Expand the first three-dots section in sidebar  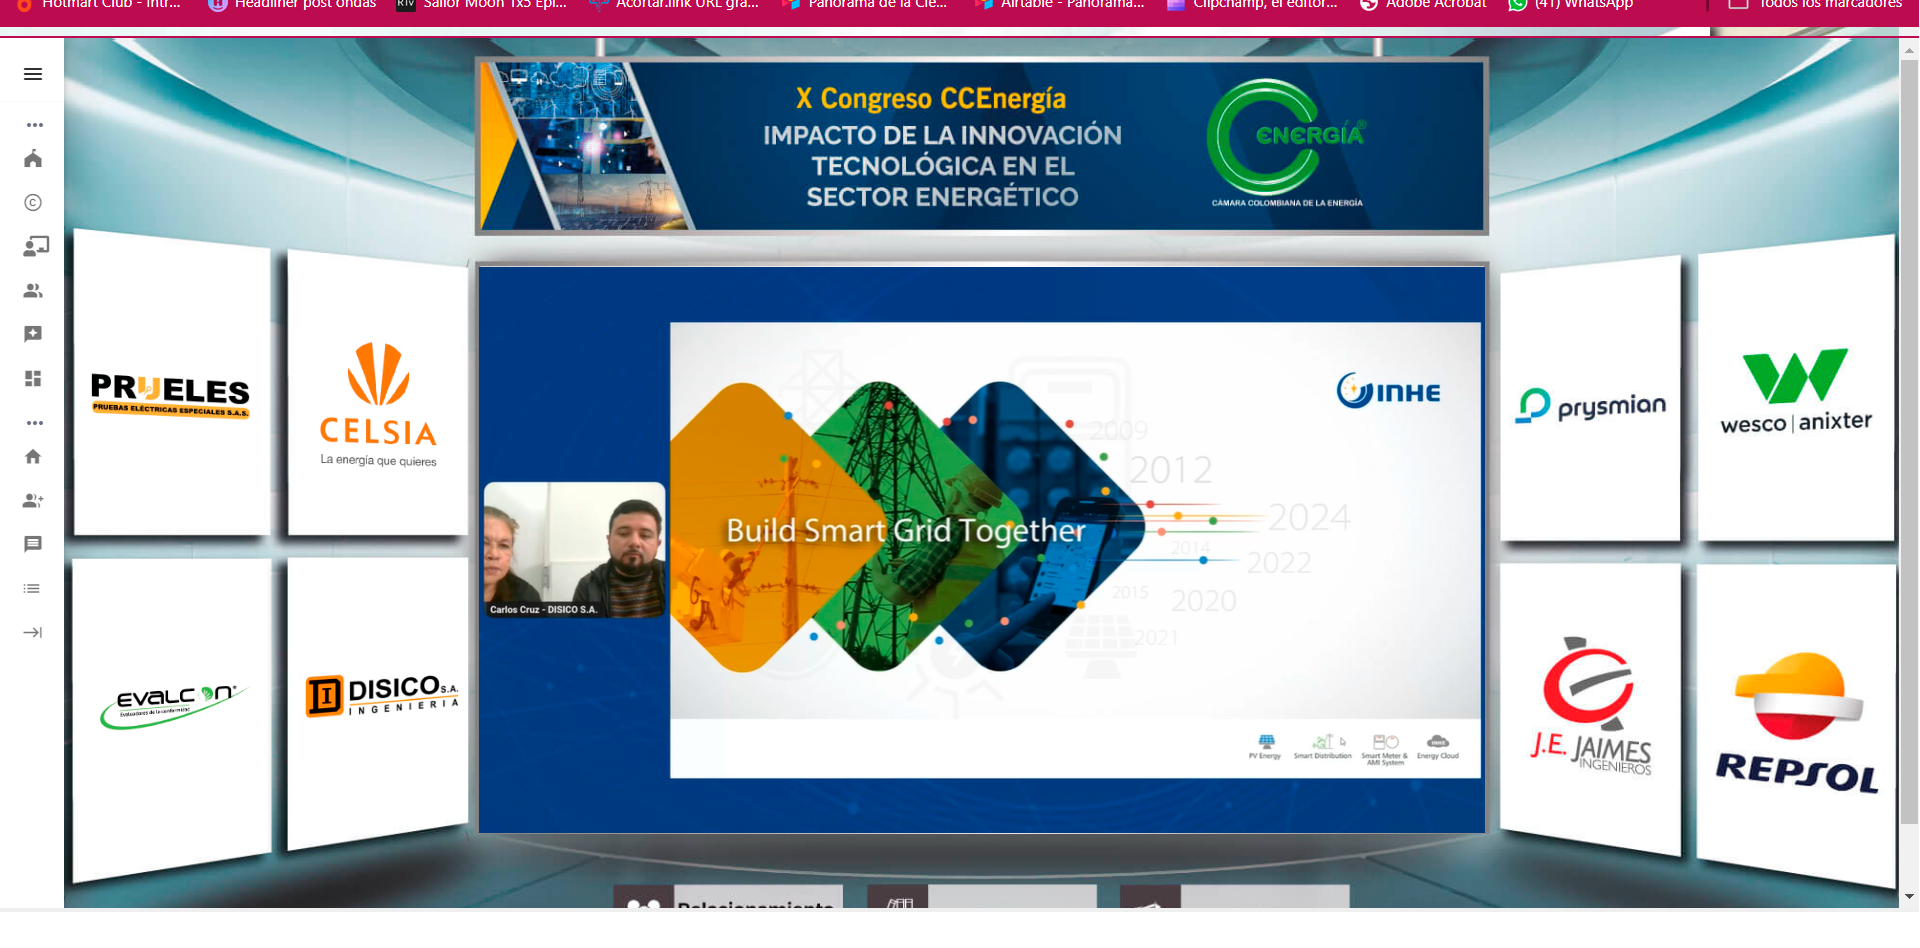tap(35, 125)
